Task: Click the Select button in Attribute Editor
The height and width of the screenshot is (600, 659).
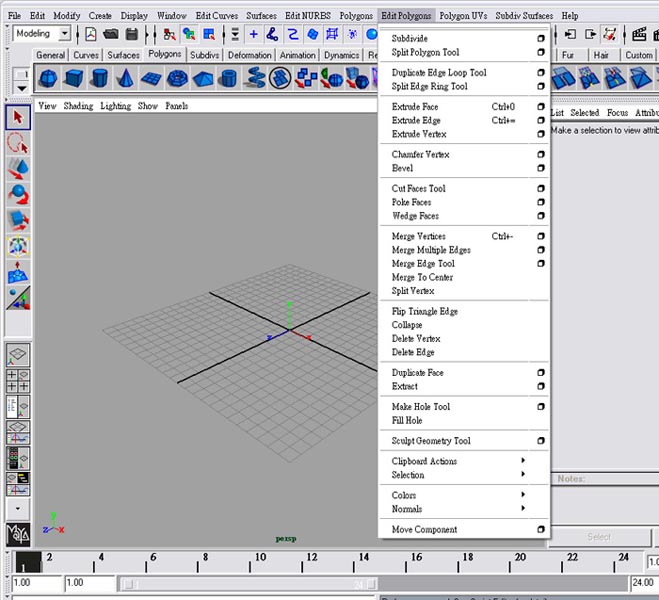Action: (x=599, y=537)
